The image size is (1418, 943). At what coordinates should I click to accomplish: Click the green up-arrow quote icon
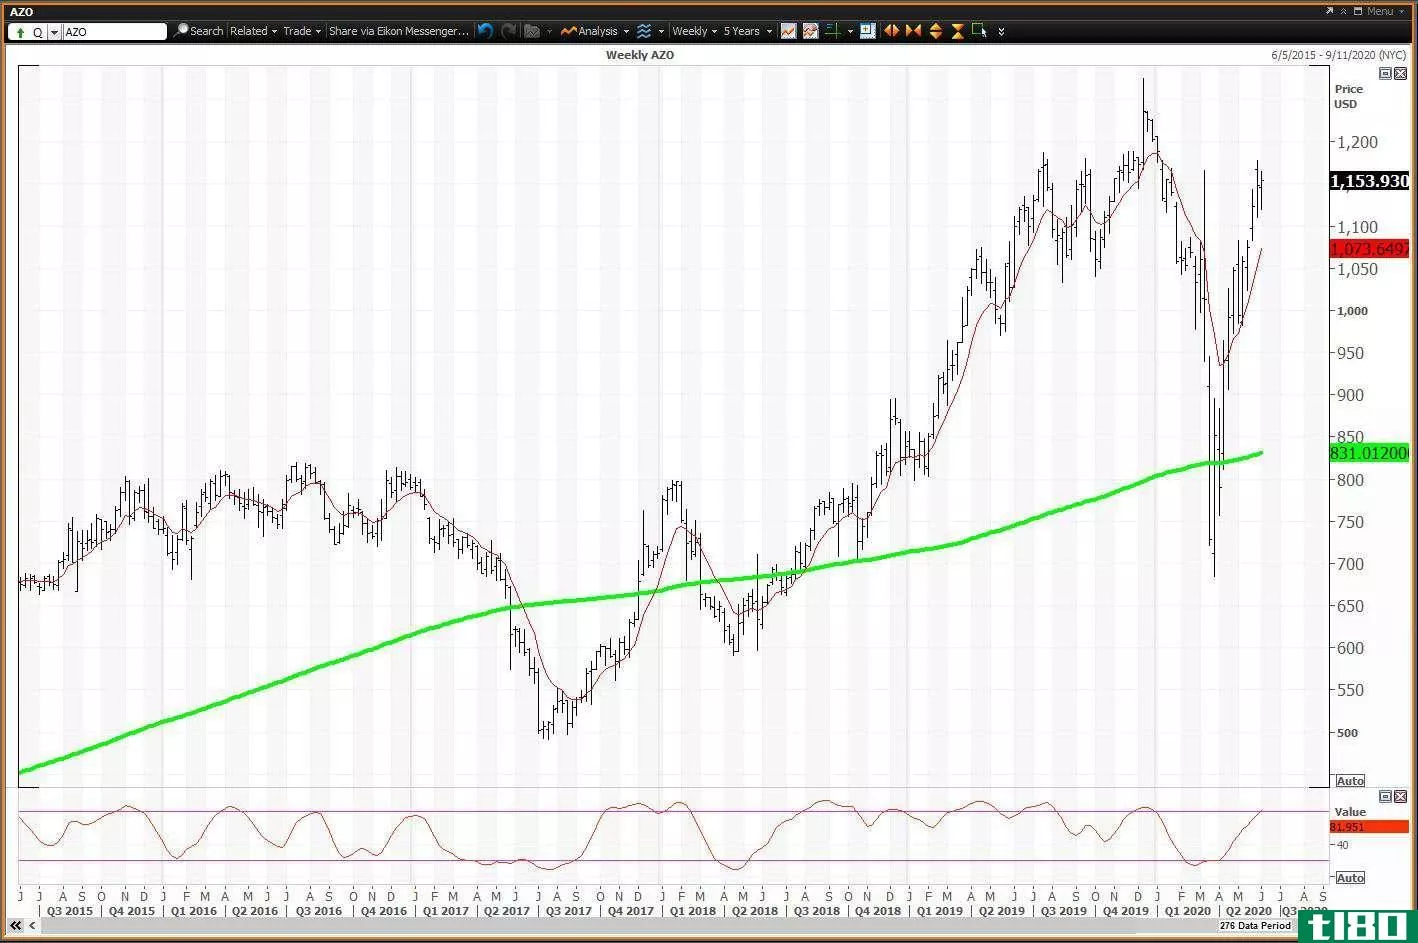point(20,32)
